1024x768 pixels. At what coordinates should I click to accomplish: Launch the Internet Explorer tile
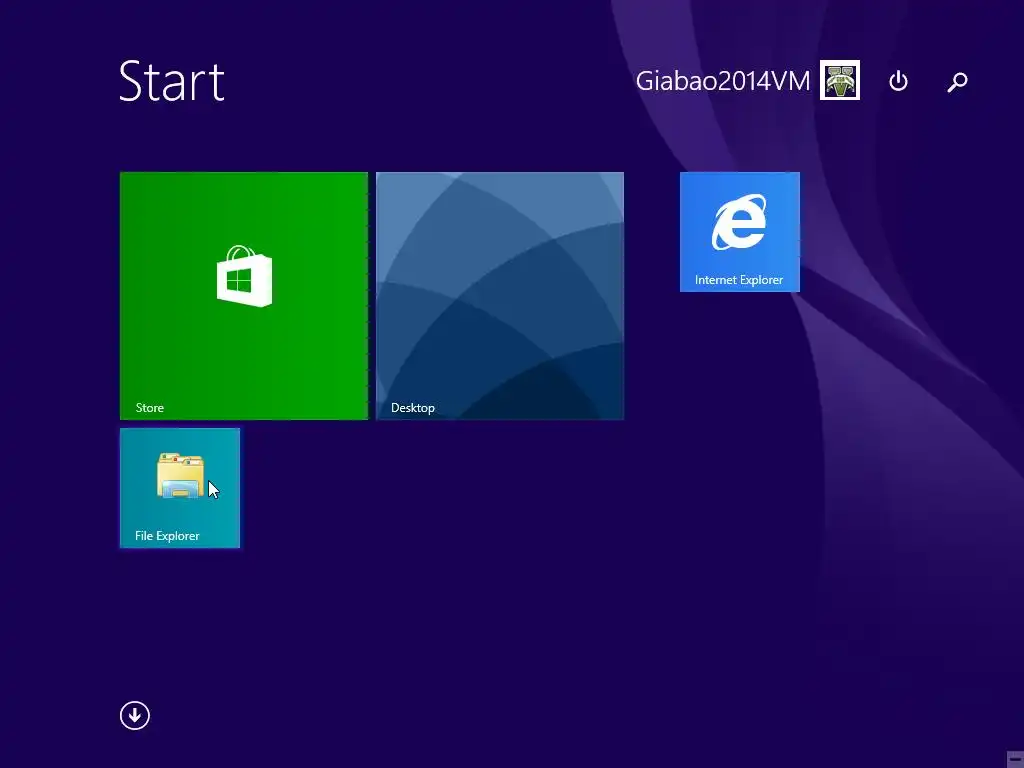tap(739, 232)
